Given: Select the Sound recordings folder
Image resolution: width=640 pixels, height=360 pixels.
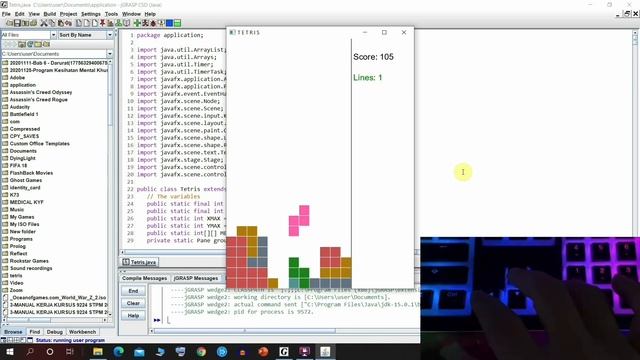Looking at the screenshot, I should click(31, 268).
